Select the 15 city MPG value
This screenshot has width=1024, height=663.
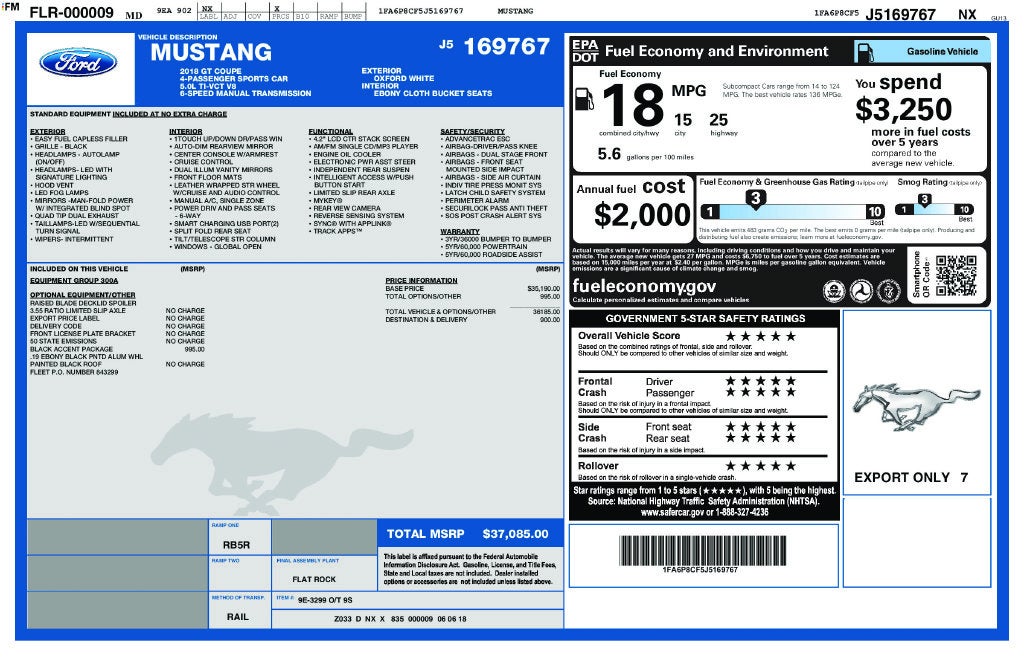682,120
